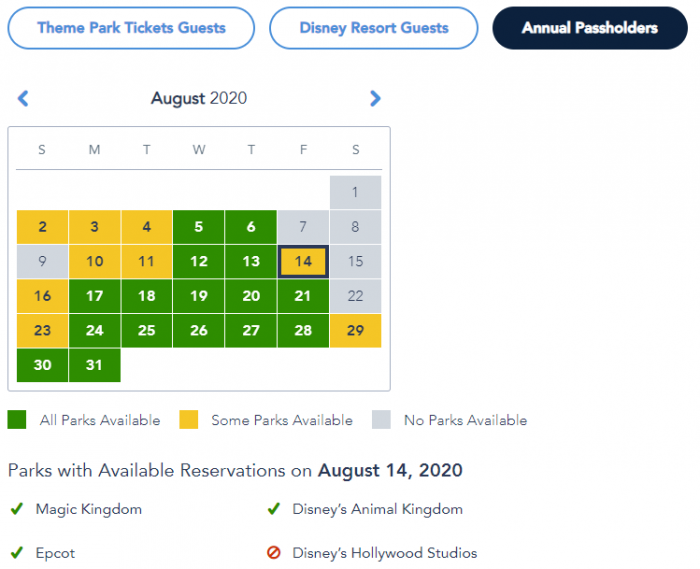Click green checkmark beside Magic Kingdom
The height and width of the screenshot is (569, 700).
click(17, 509)
